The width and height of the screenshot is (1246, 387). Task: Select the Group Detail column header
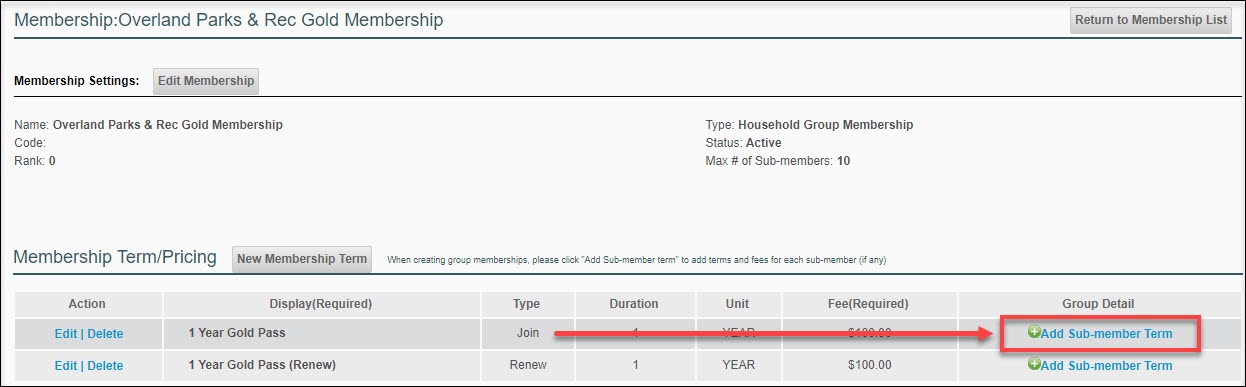(x=1099, y=304)
